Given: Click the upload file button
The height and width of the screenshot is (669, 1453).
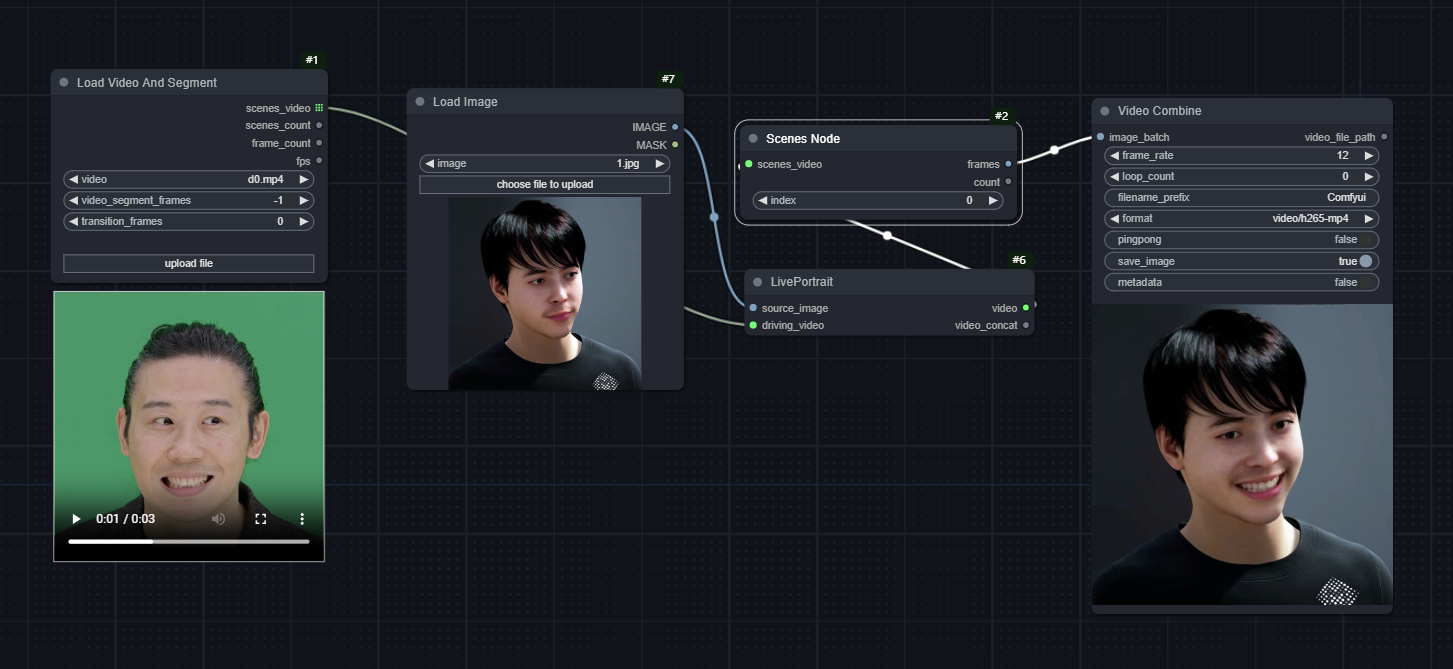Looking at the screenshot, I should click(189, 263).
